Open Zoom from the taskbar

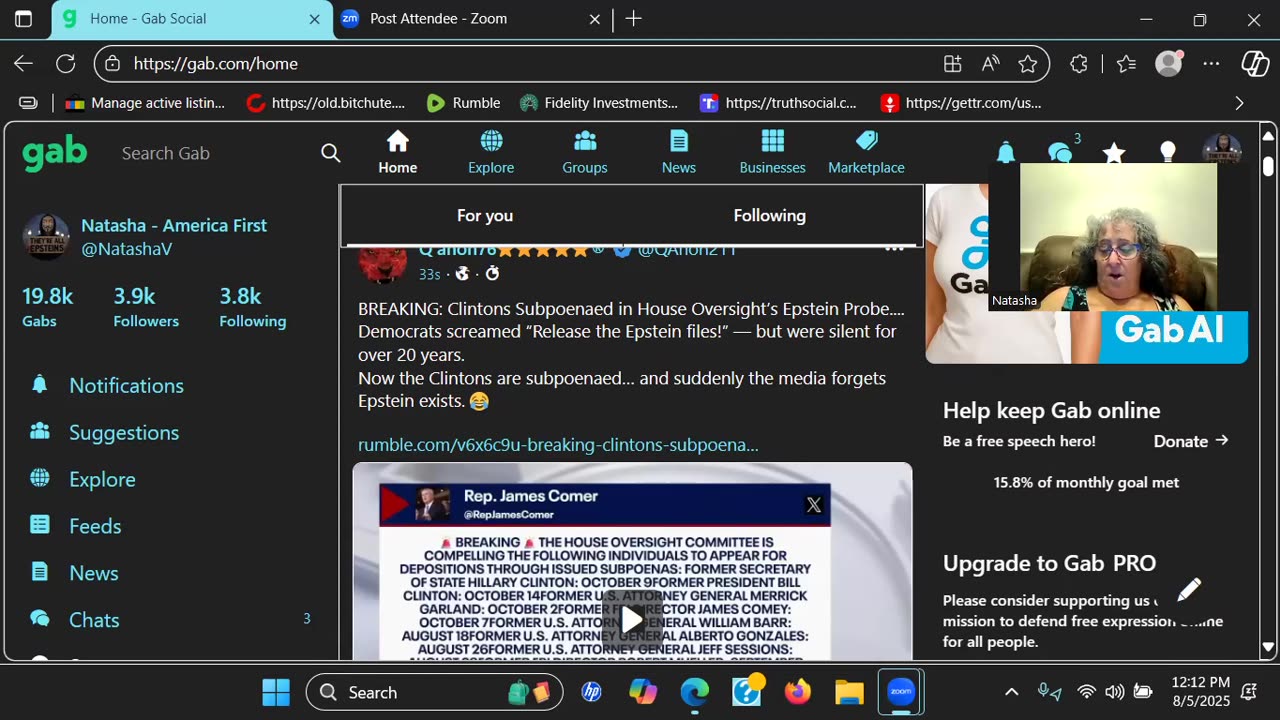pos(901,692)
